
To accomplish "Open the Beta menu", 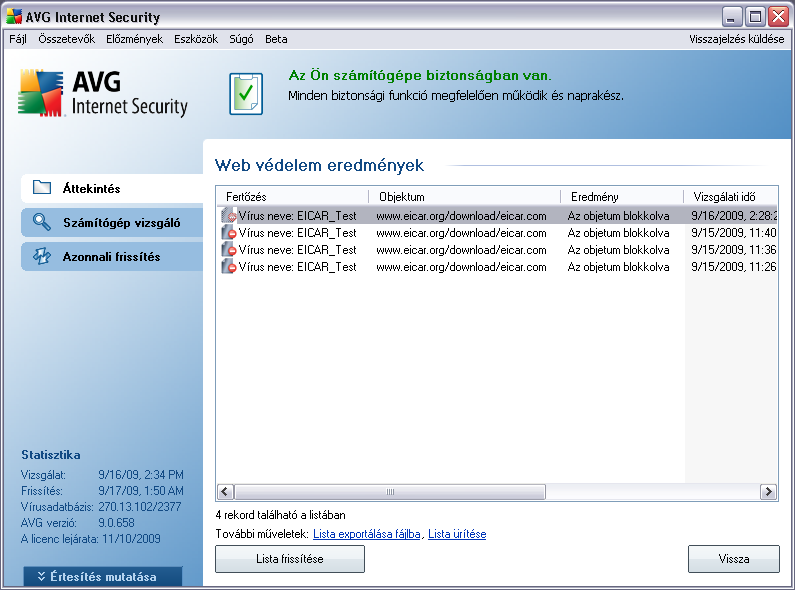I will [x=276, y=39].
